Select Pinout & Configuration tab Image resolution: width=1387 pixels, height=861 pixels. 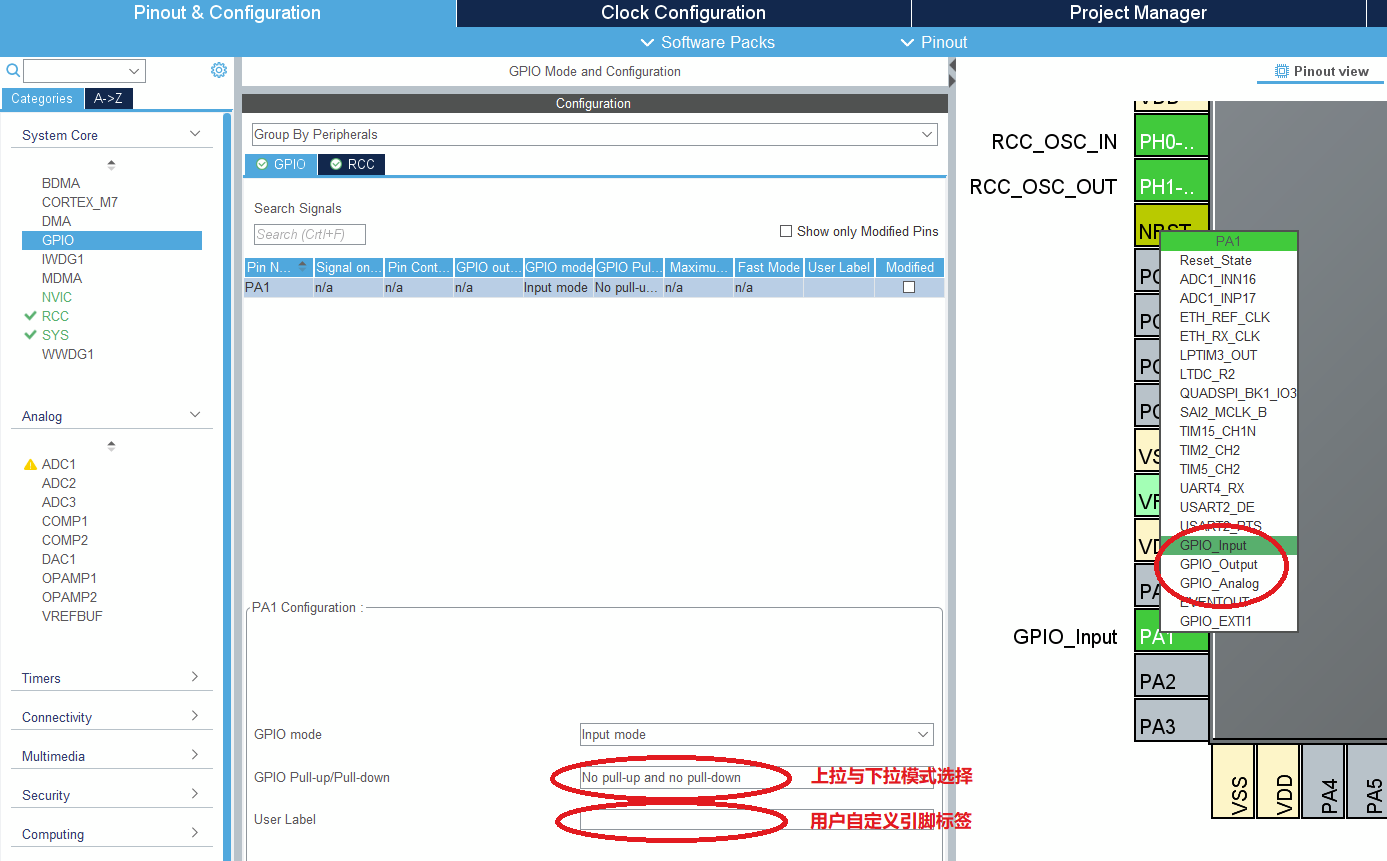click(227, 13)
